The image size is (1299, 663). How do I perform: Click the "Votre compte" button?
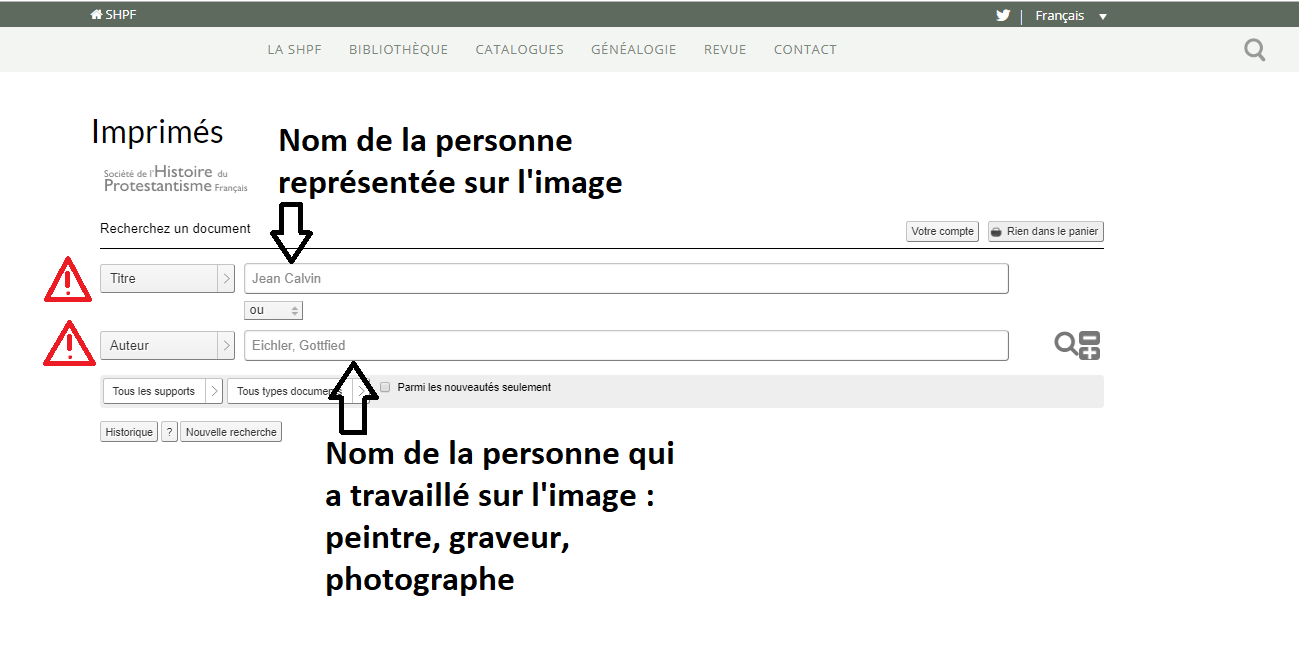pyautogui.click(x=942, y=231)
